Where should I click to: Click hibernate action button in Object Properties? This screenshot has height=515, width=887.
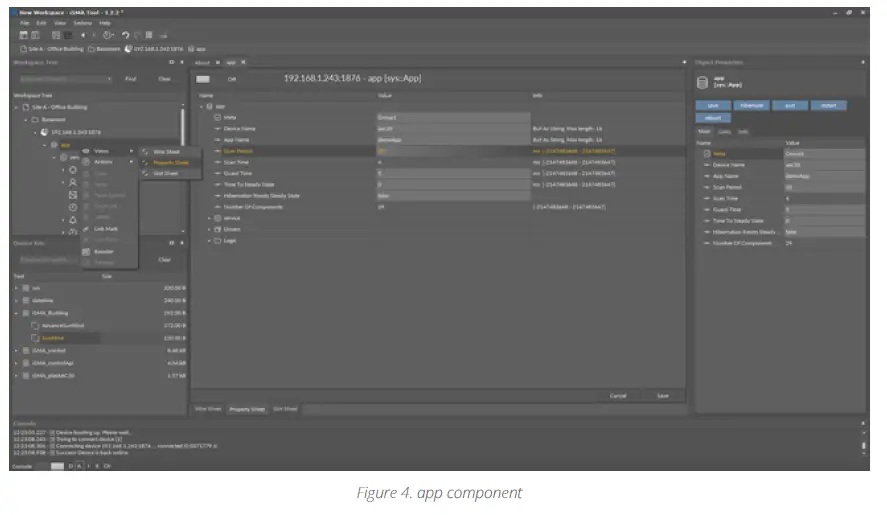click(x=751, y=105)
